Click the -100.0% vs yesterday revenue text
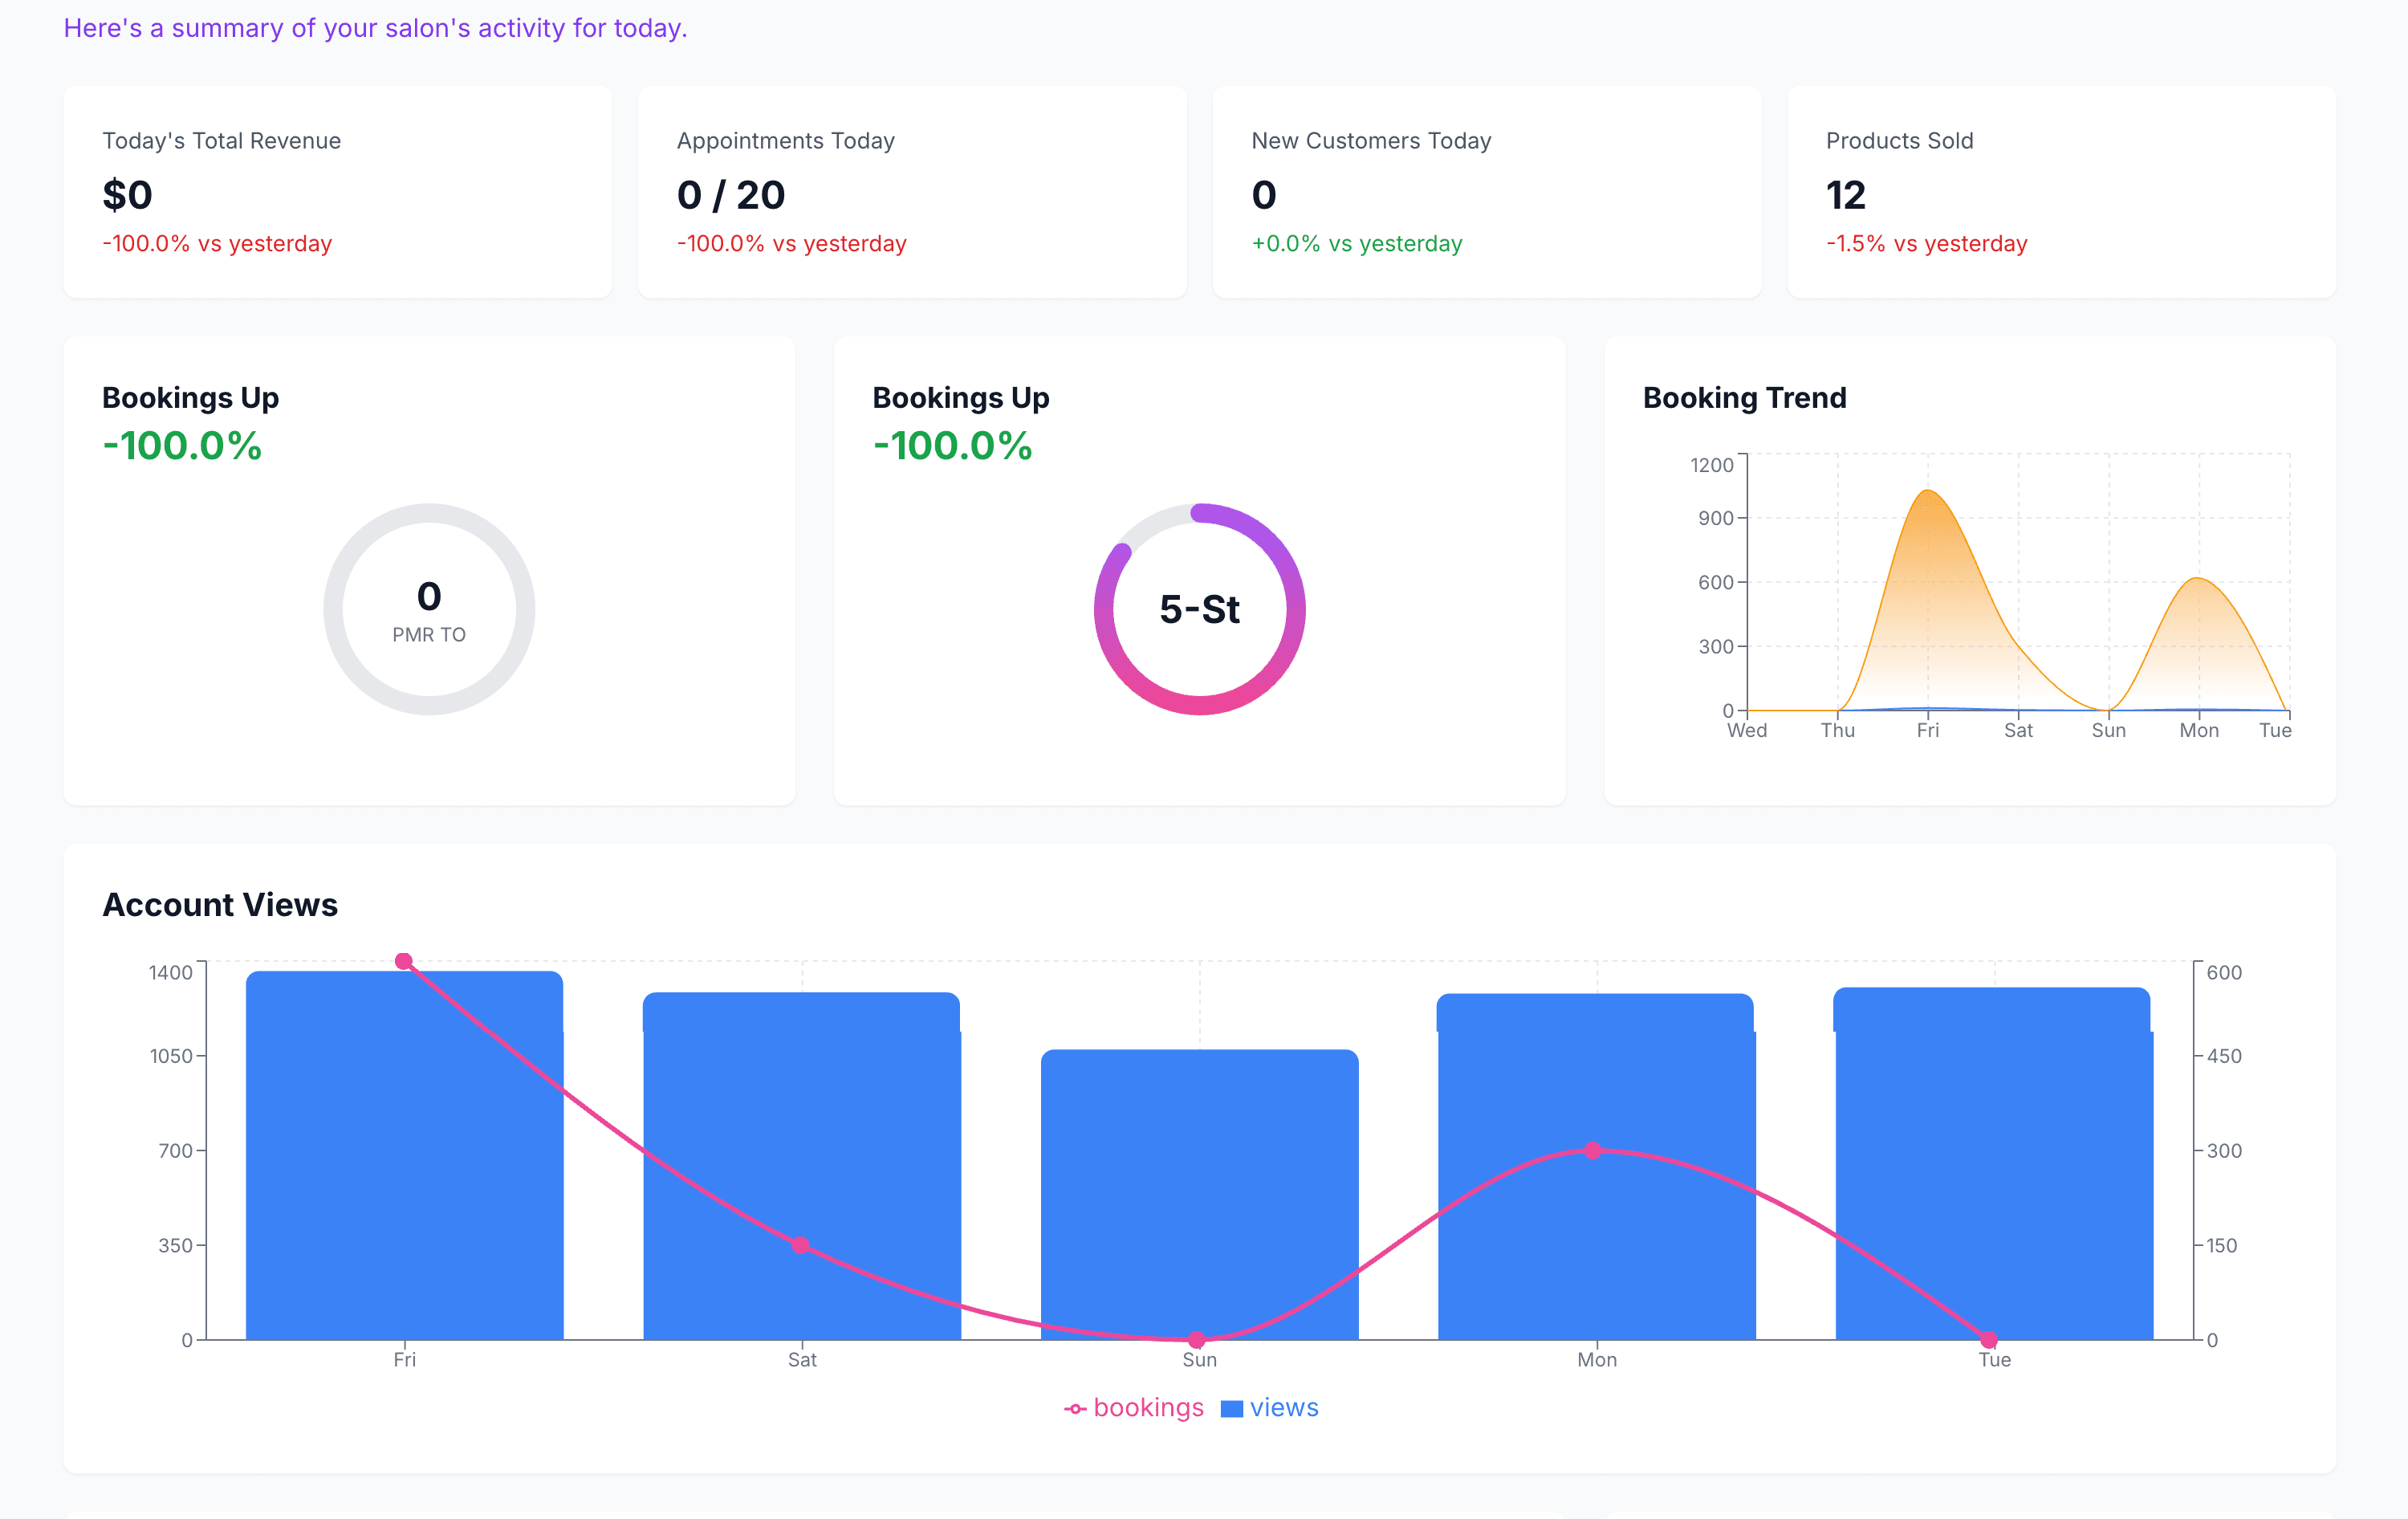 tap(216, 243)
